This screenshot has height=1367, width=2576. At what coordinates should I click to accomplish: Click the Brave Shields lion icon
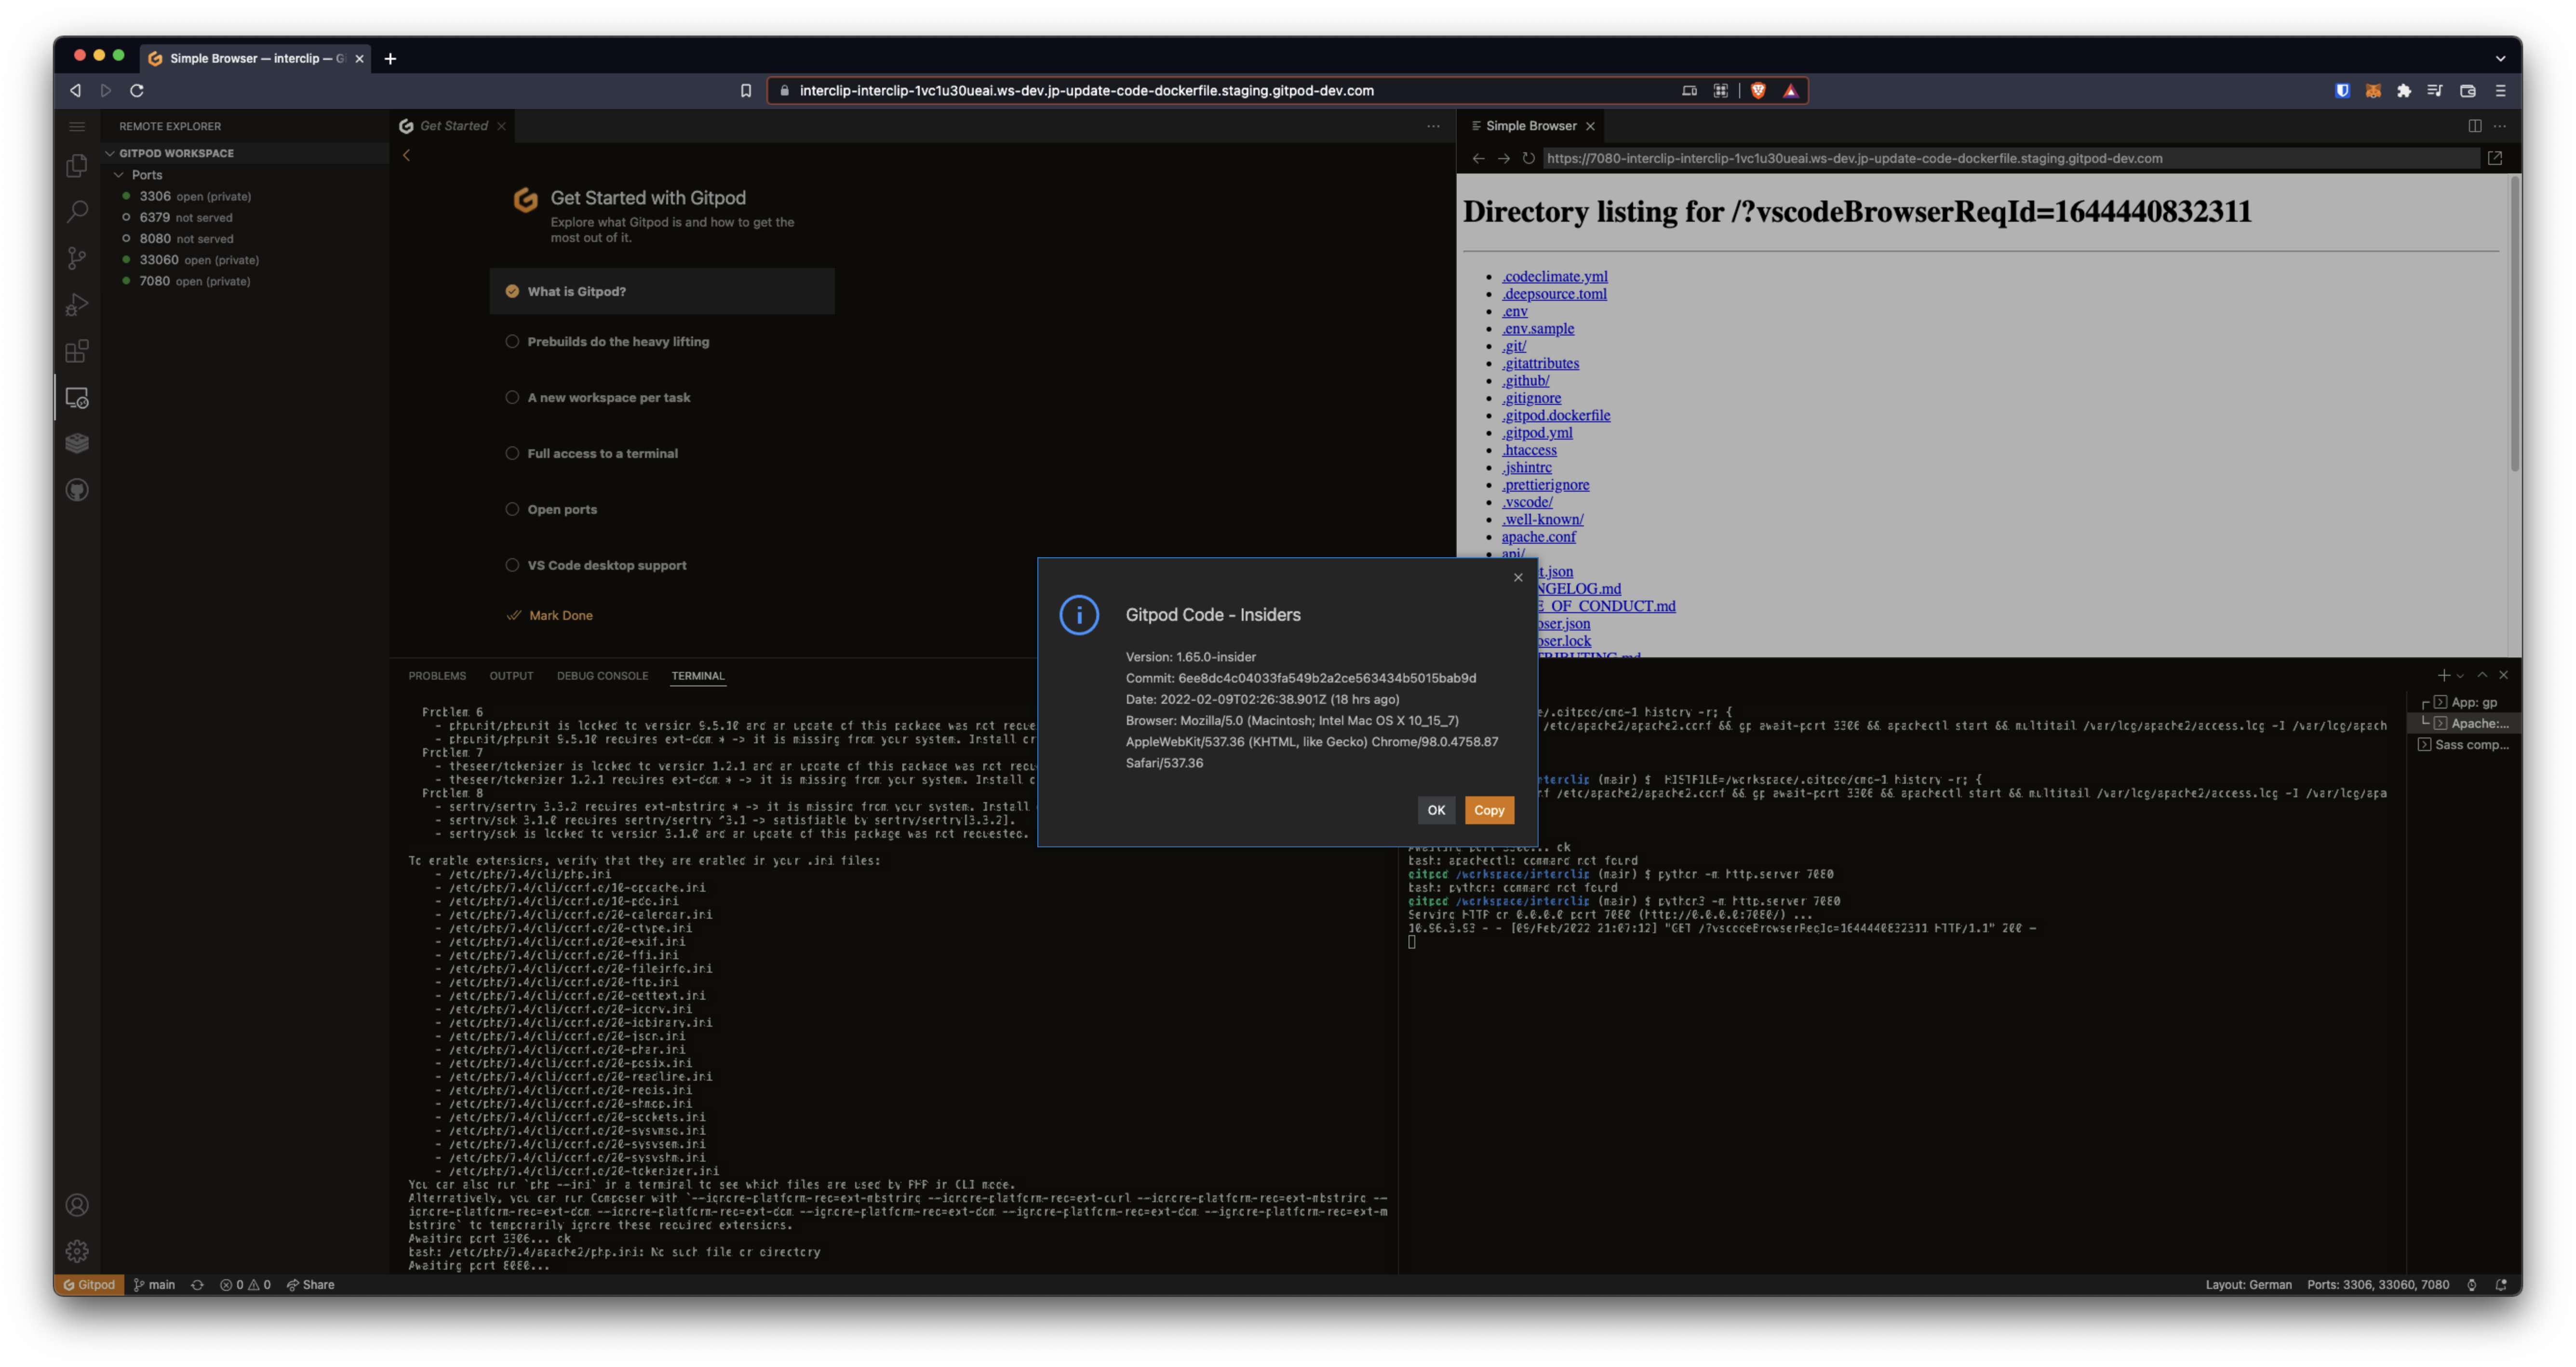pyautogui.click(x=1758, y=90)
